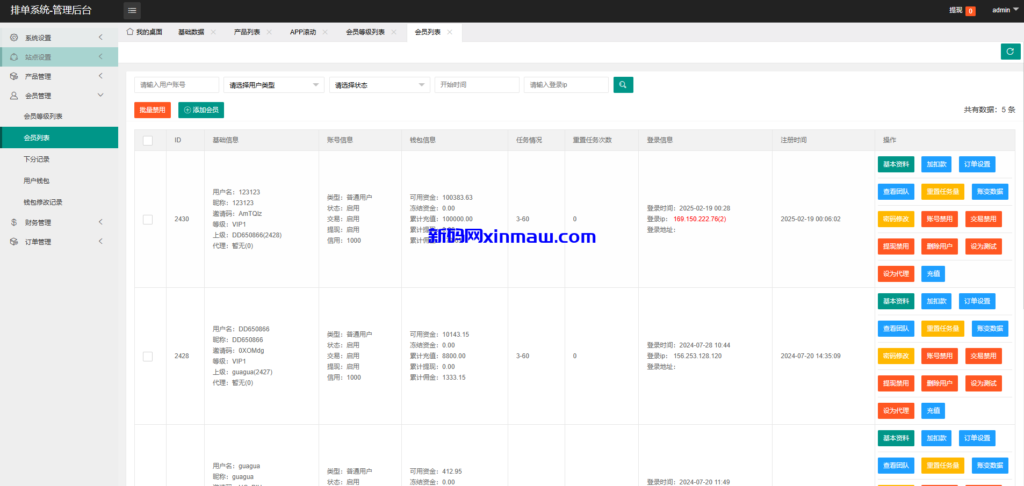Click the 产品管理 cube icon in sidebar

(x=14, y=76)
